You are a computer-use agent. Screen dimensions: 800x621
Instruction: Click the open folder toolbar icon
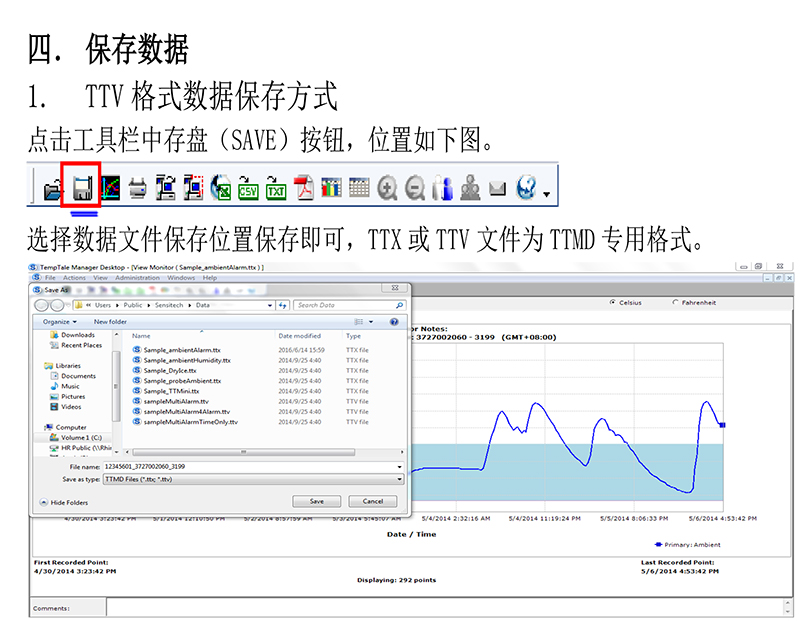(x=52, y=188)
